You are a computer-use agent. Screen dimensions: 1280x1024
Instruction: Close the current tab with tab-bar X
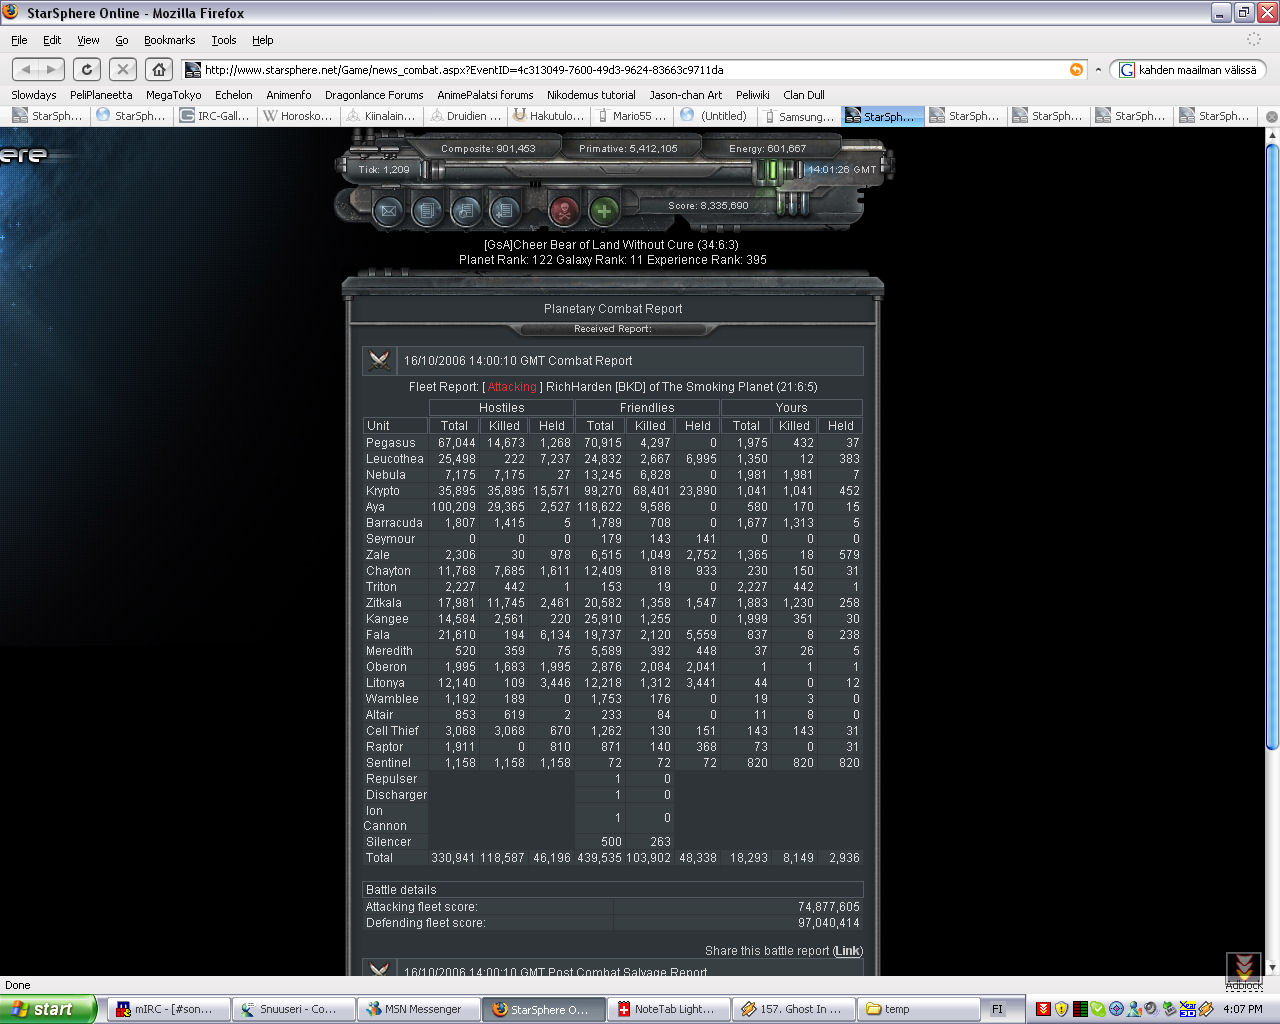(x=1272, y=116)
